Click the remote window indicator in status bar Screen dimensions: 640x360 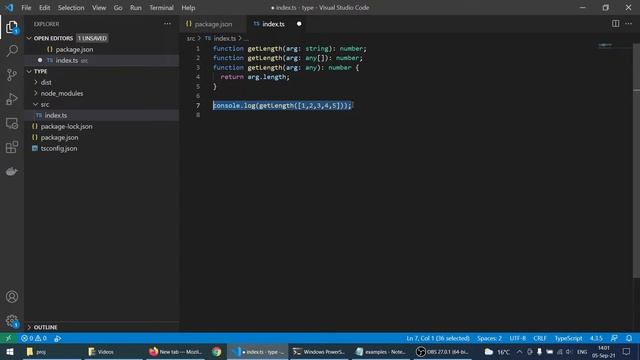8,338
